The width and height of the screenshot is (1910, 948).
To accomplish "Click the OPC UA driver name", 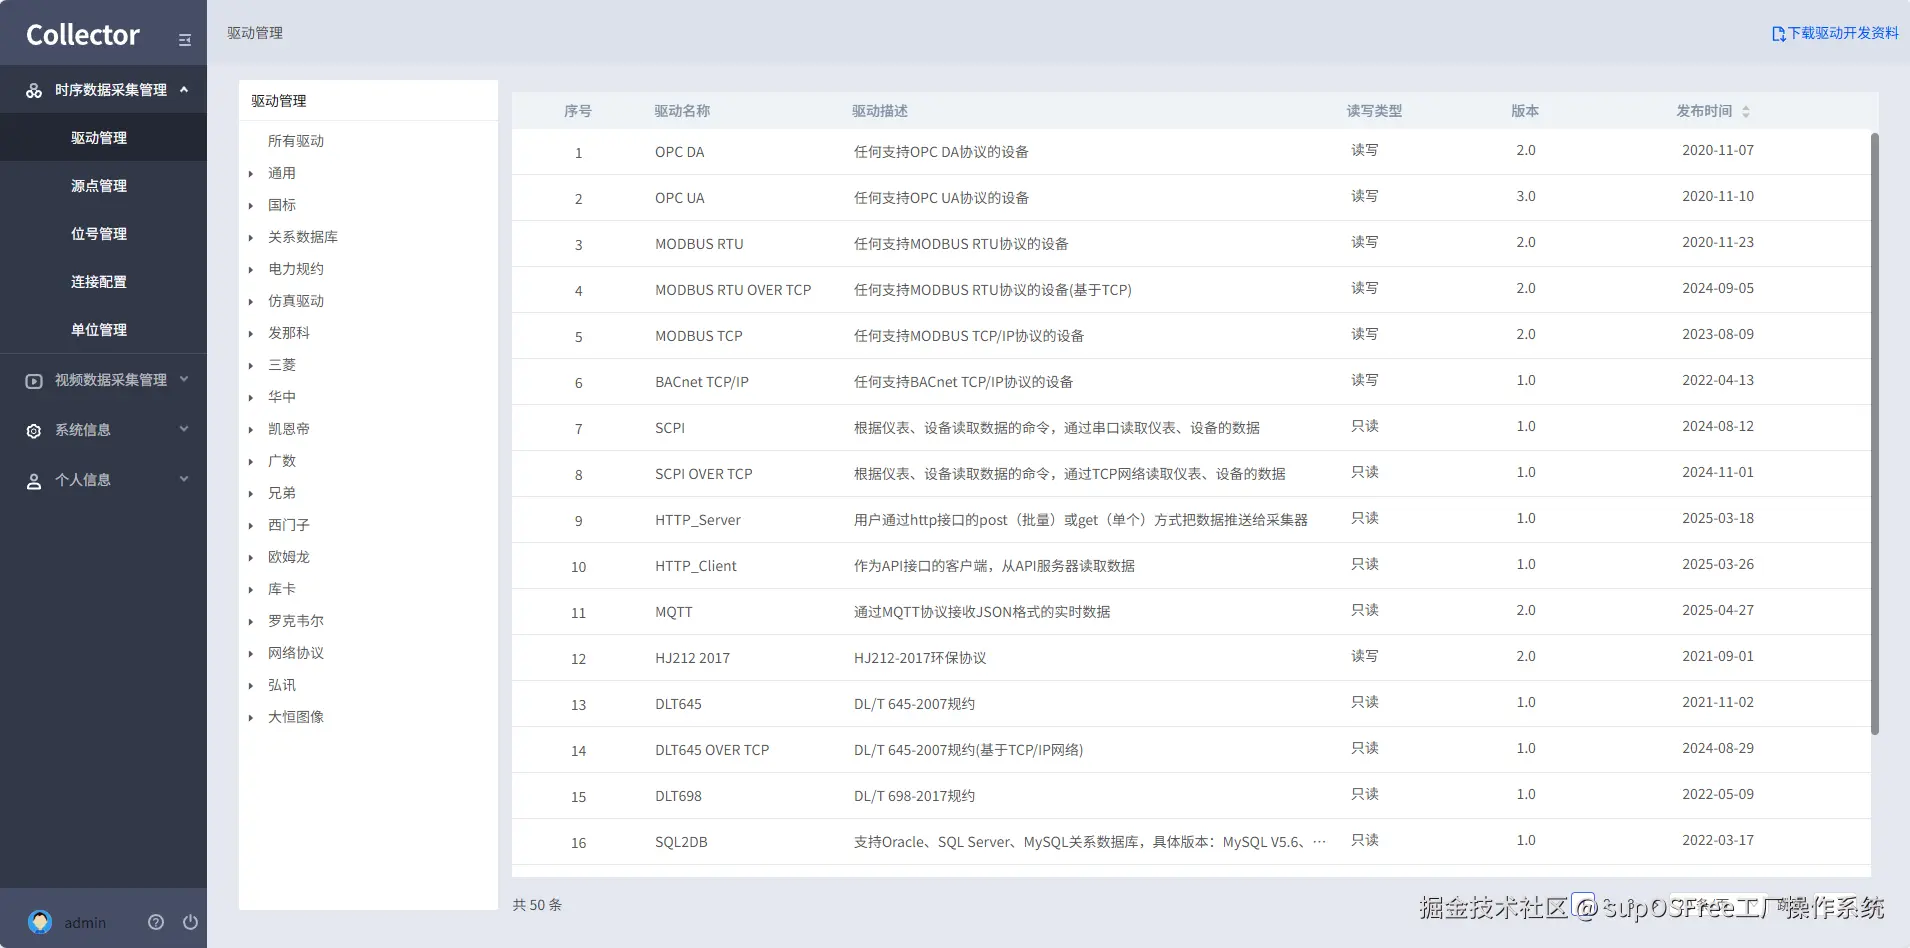I will pyautogui.click(x=680, y=198).
